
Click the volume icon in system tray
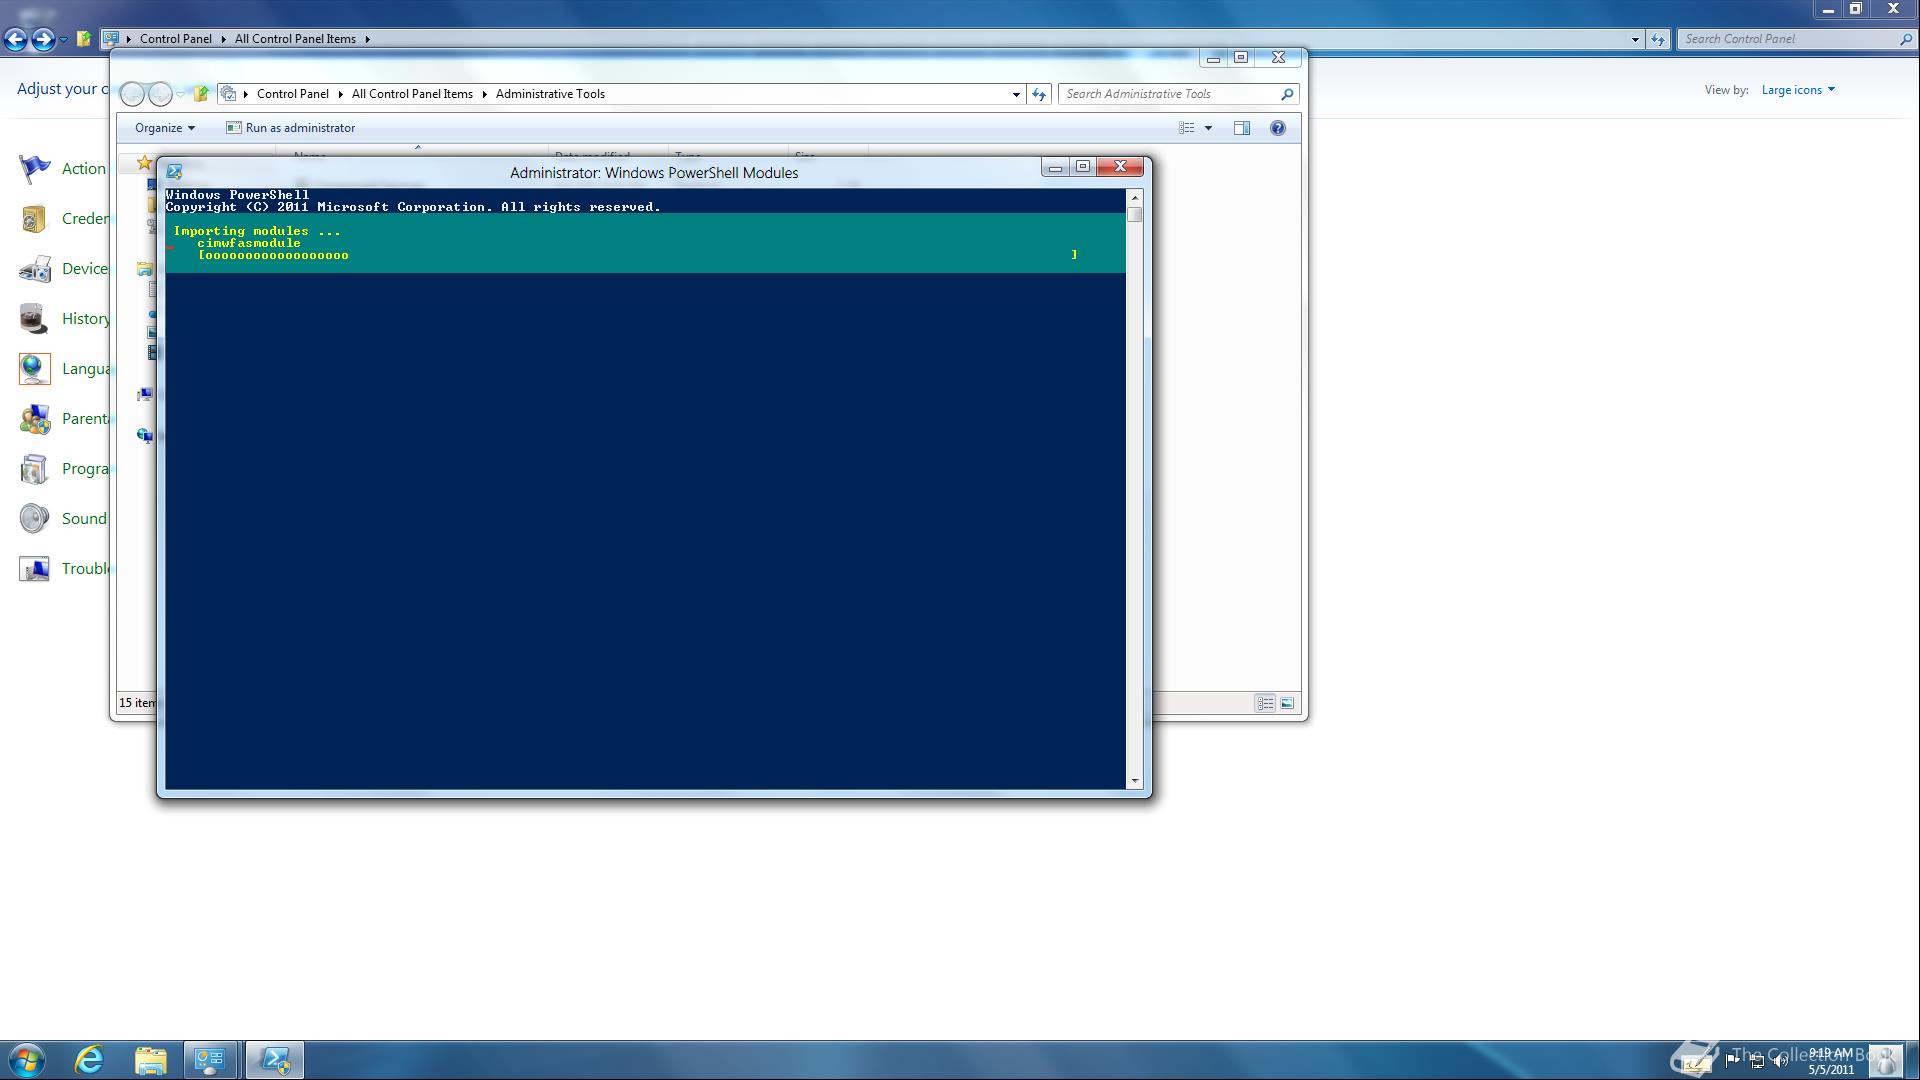coord(1781,1061)
